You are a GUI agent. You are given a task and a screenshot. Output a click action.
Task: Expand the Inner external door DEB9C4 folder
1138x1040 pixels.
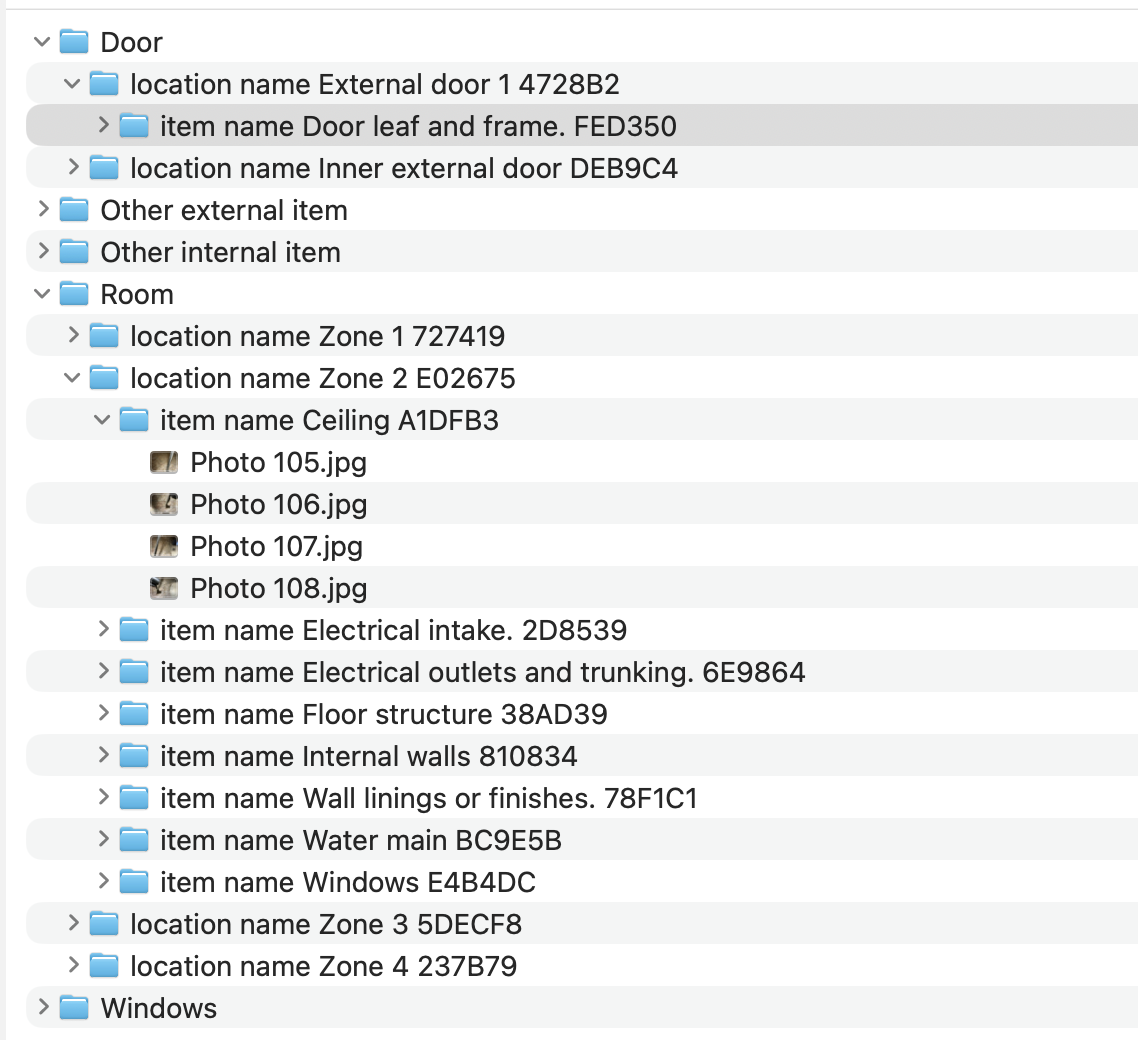coord(72,168)
